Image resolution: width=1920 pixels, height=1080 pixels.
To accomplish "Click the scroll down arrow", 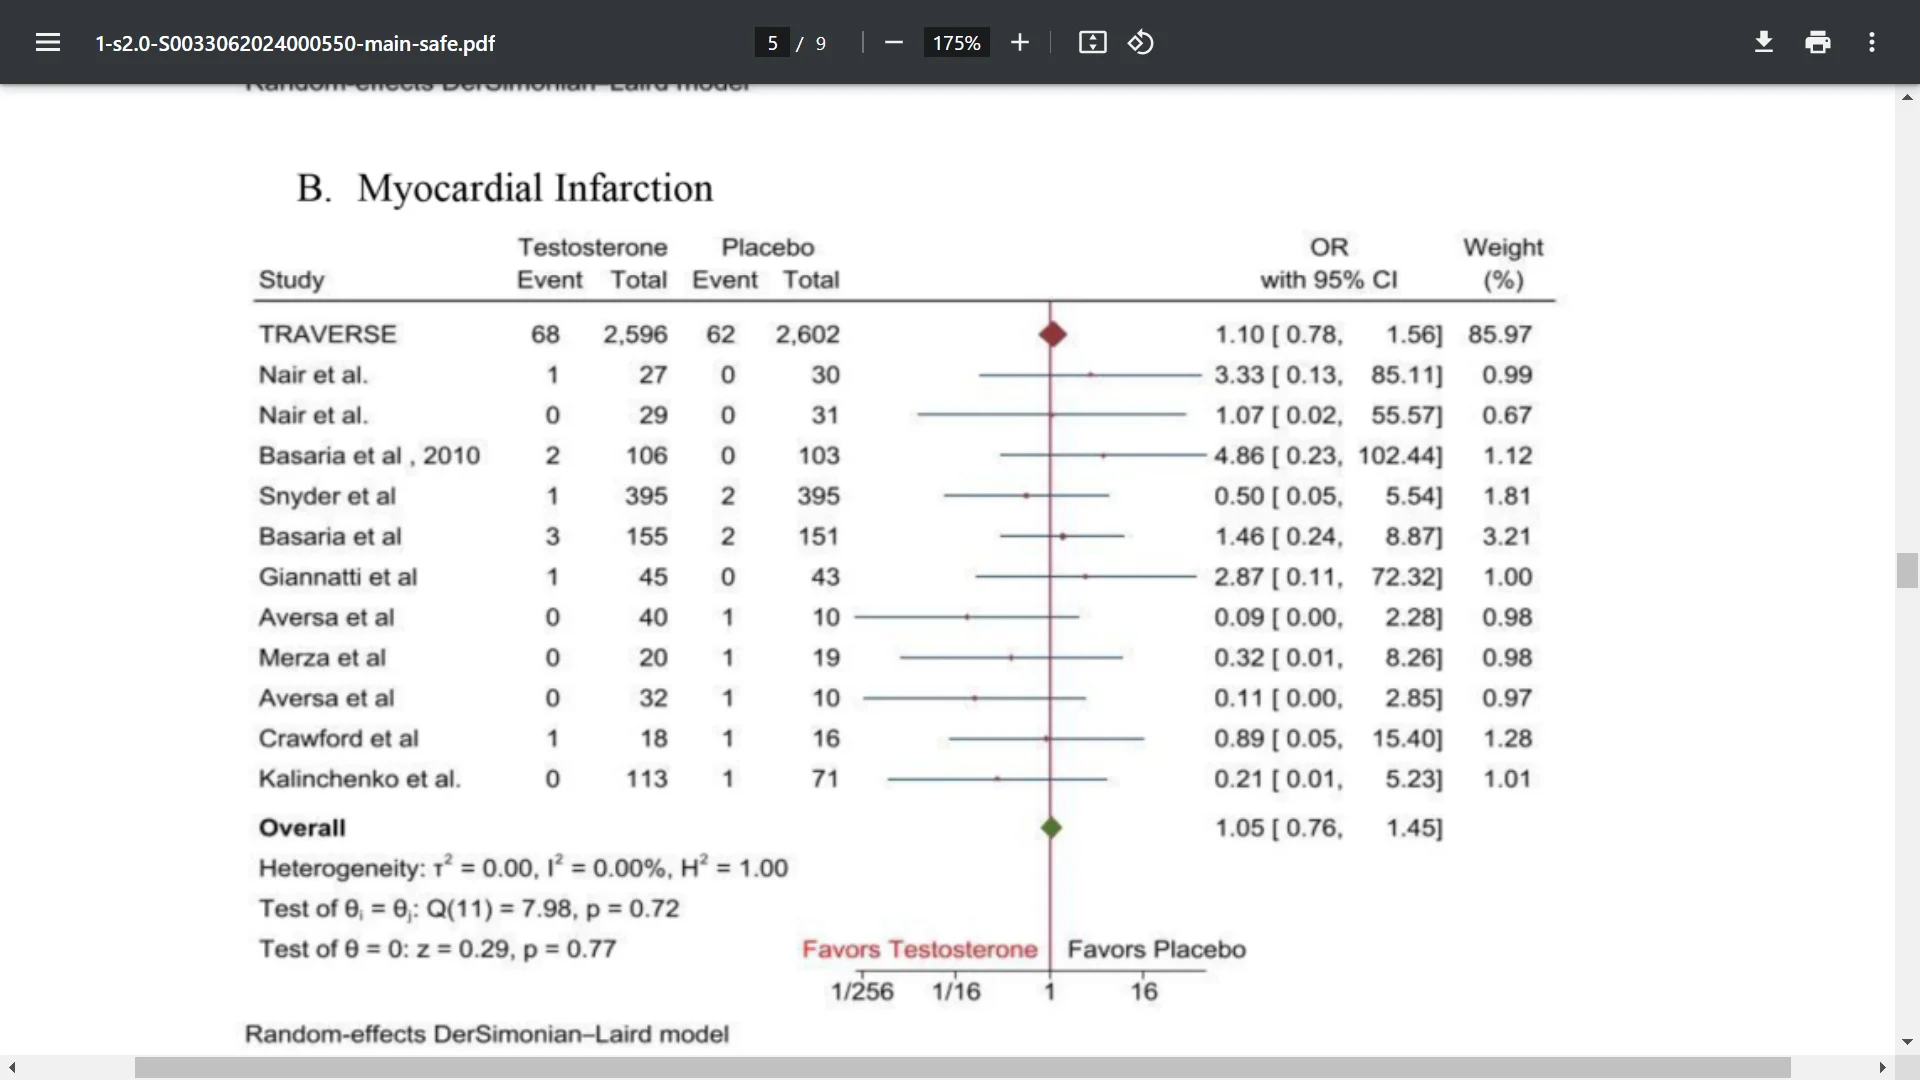I will (x=1907, y=1042).
